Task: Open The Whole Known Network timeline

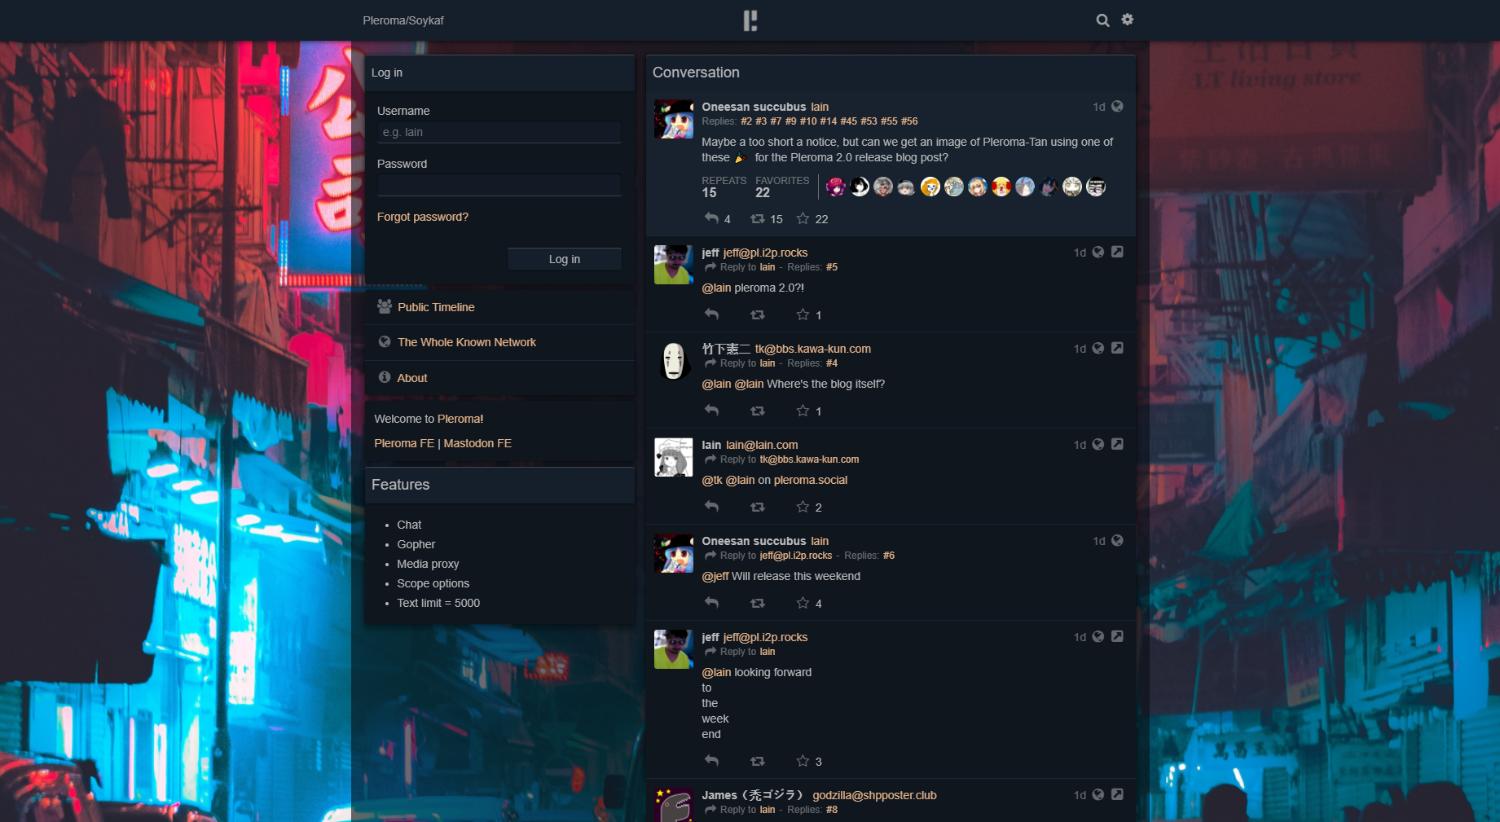Action: 467,342
